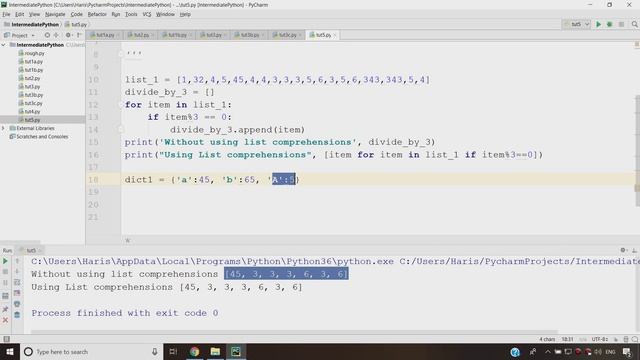Open the Refactor menu

click(x=97, y=14)
